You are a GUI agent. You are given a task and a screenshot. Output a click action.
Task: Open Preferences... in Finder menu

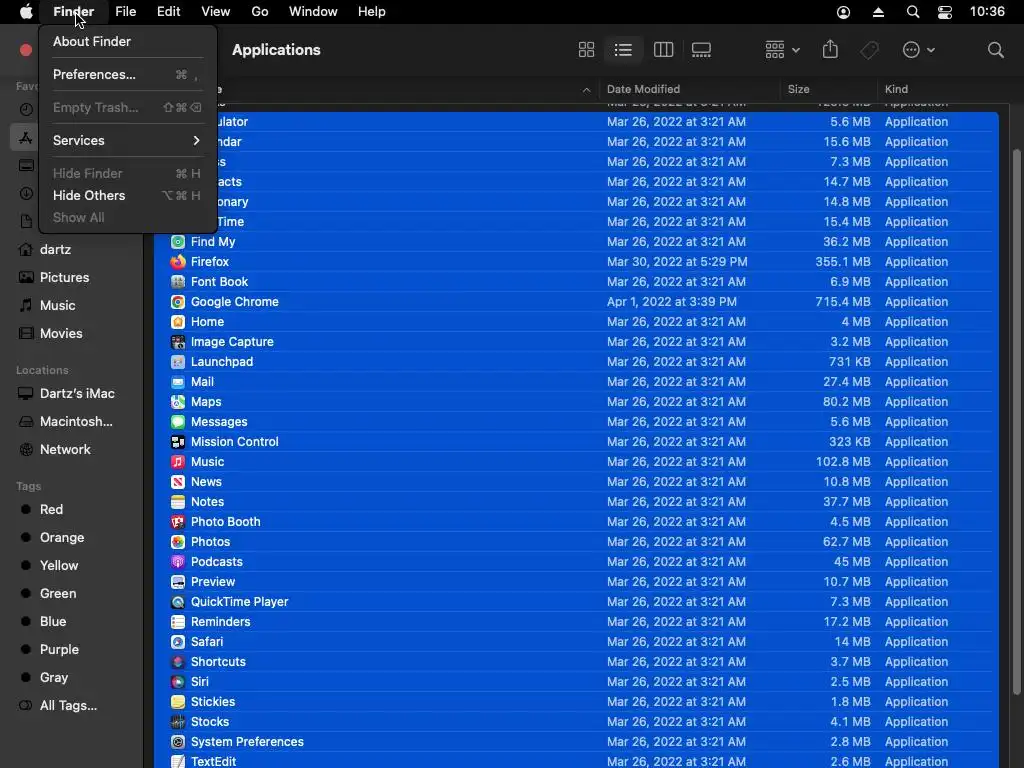[x=127, y=74]
